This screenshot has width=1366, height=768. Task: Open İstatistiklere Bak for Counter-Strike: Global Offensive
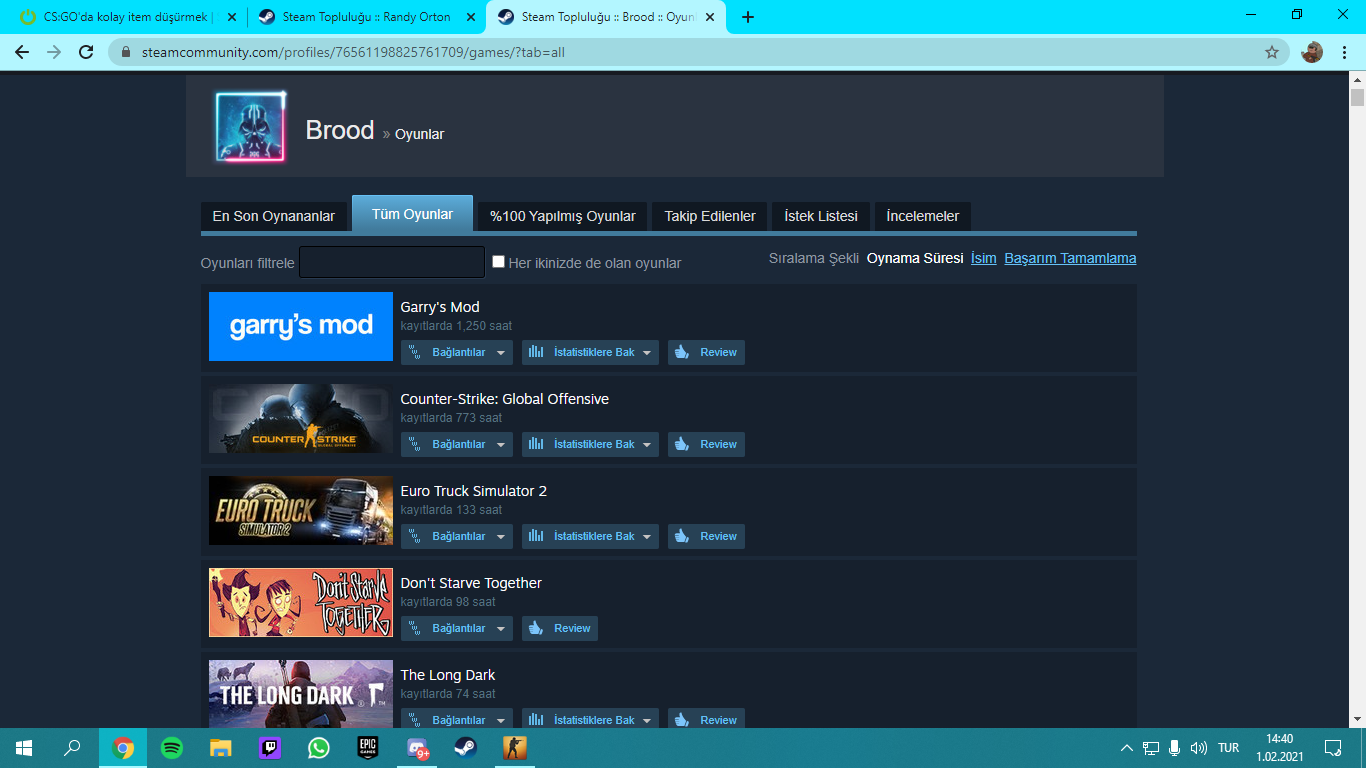click(x=590, y=444)
